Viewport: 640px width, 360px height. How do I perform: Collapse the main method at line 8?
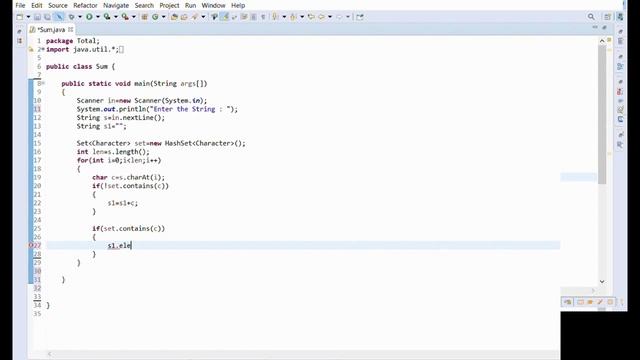[x=43, y=83]
